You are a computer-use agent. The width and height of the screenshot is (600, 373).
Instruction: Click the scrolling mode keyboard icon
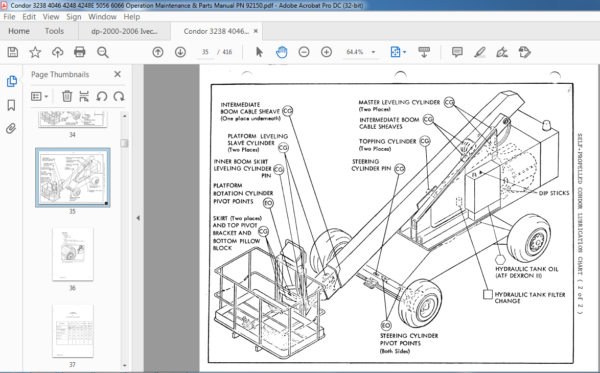[x=424, y=52]
